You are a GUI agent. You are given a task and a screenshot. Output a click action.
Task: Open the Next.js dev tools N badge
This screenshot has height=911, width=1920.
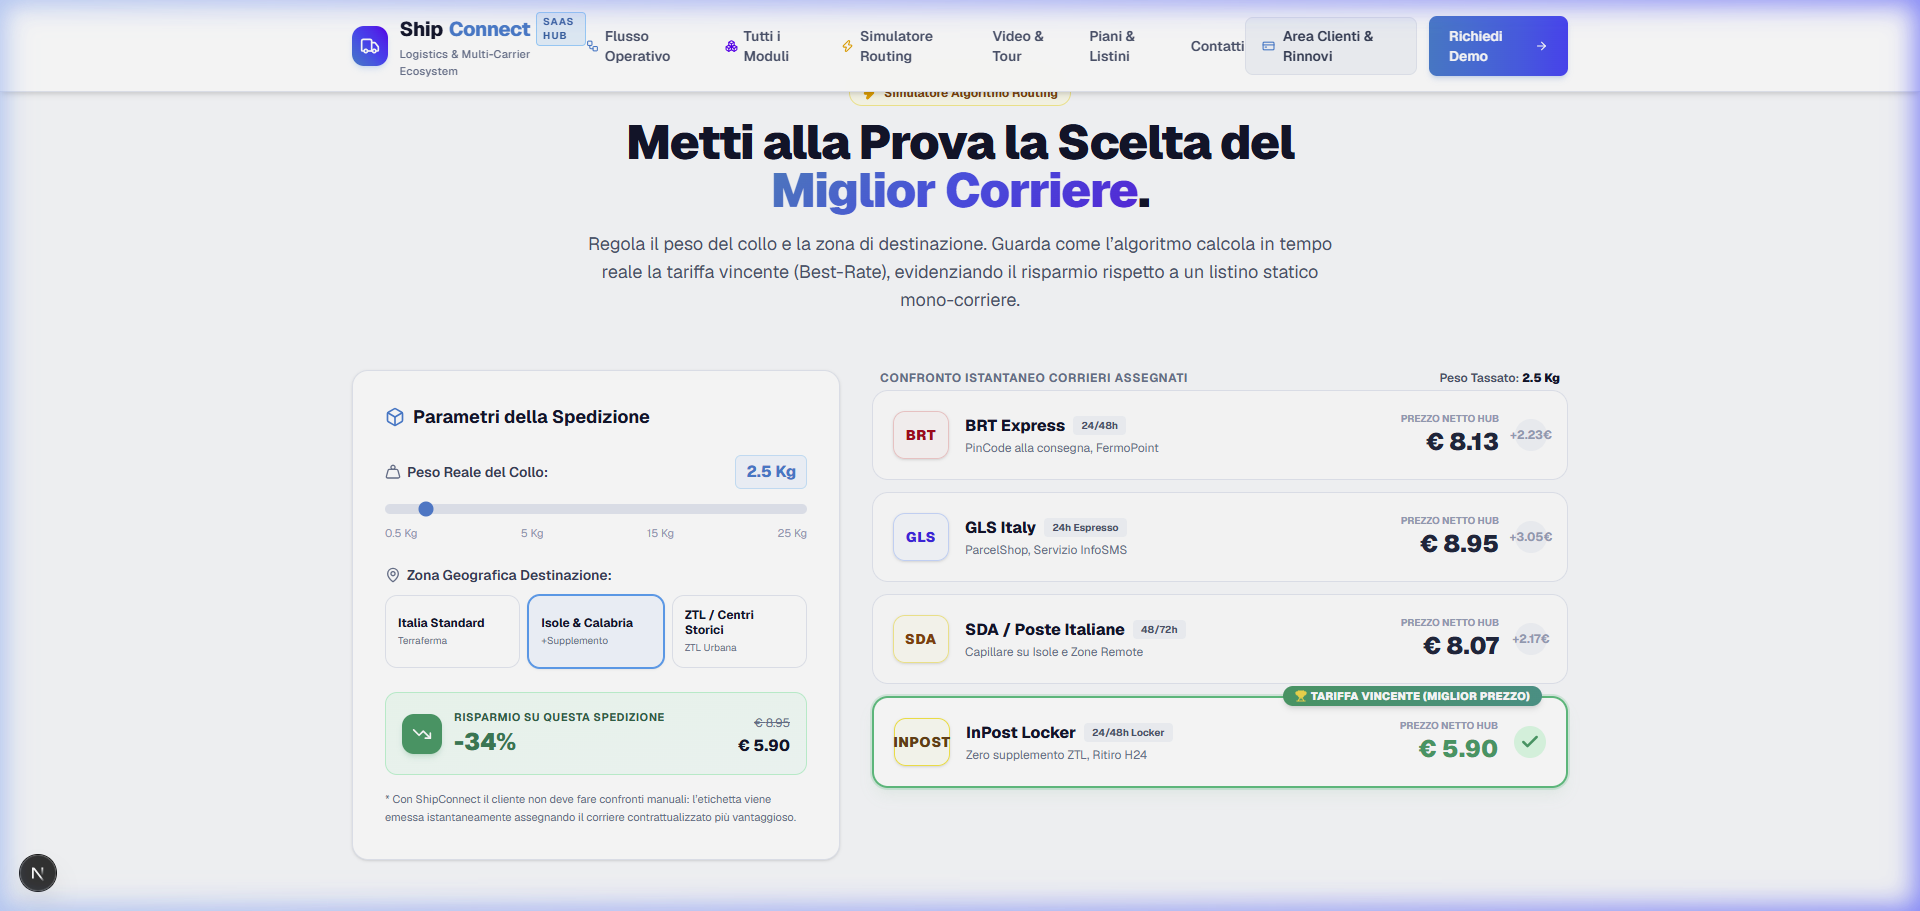pyautogui.click(x=38, y=873)
